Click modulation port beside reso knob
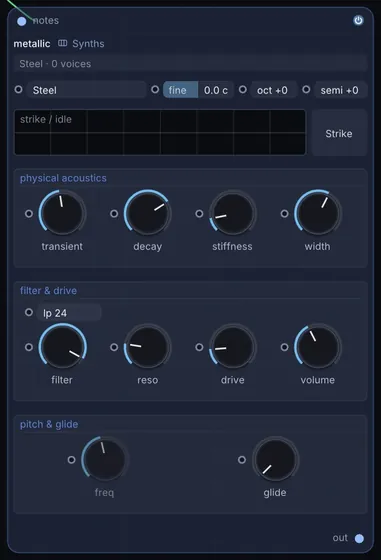The height and width of the screenshot is (560, 381). click(x=114, y=347)
